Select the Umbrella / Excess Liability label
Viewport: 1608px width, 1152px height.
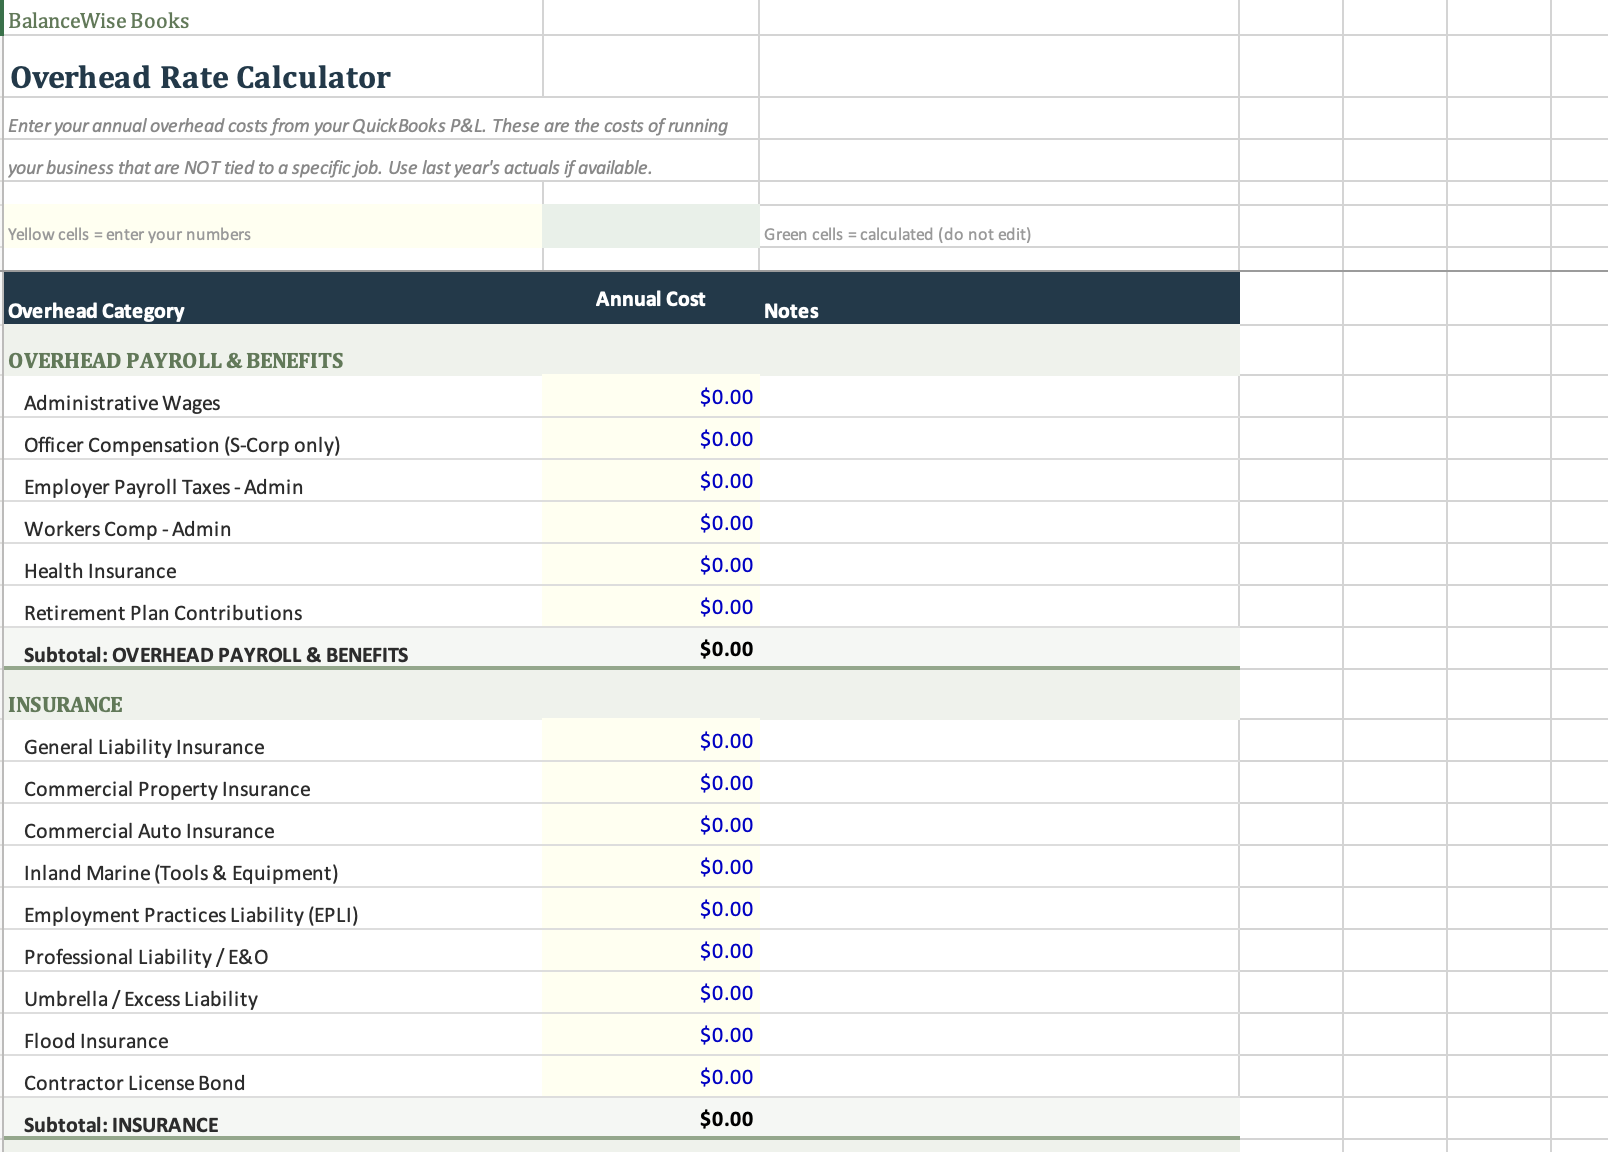tap(141, 999)
